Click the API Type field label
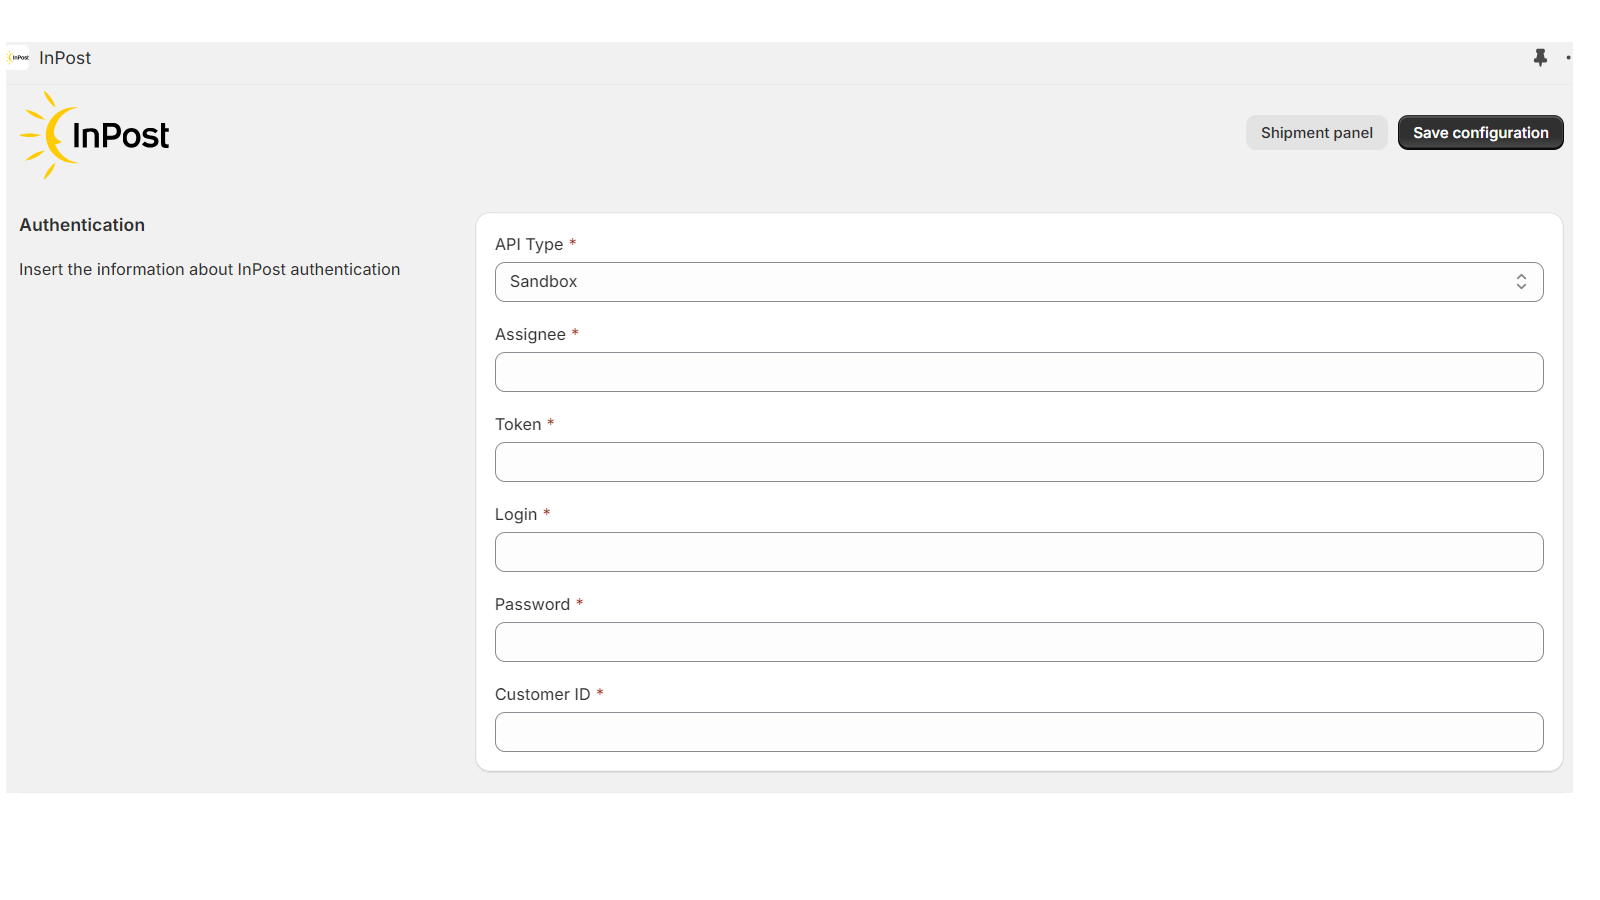This screenshot has height=900, width=1600. tap(529, 244)
